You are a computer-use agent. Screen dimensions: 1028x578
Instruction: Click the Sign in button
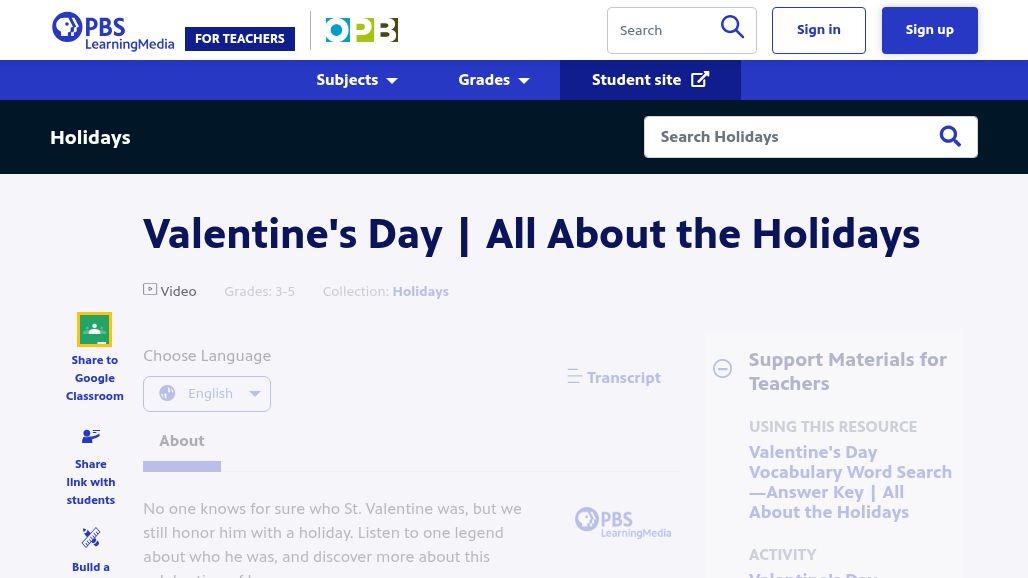click(818, 30)
